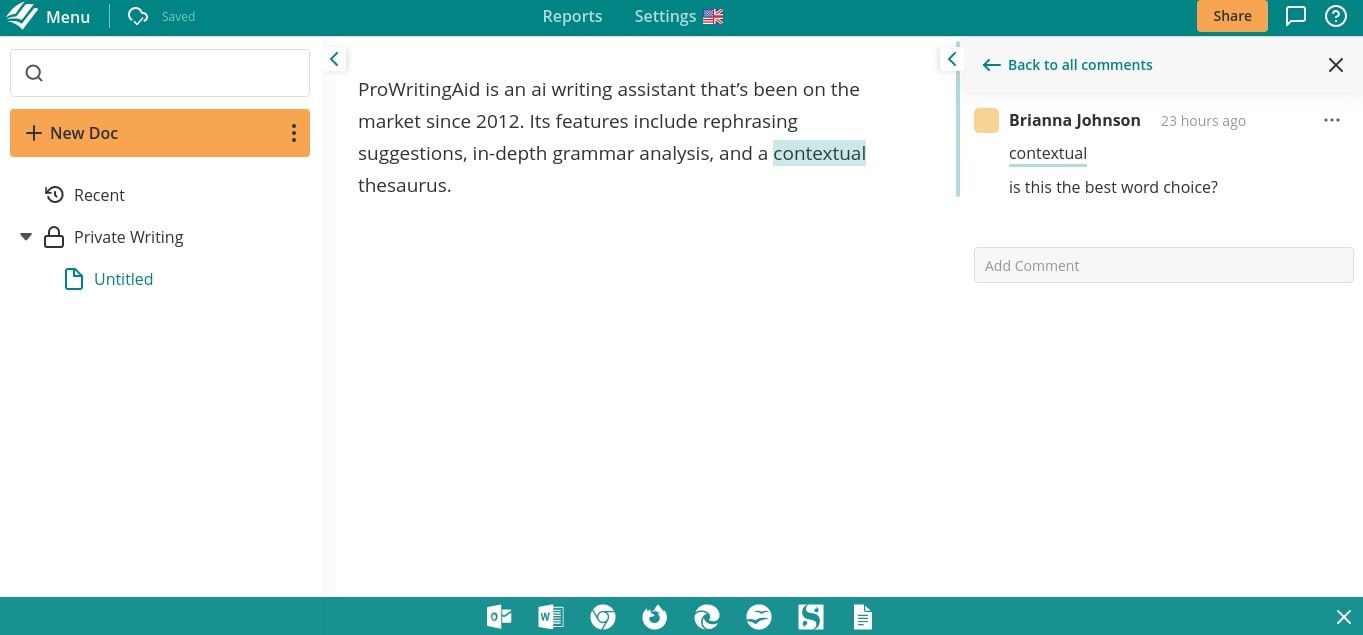The width and height of the screenshot is (1363, 635).
Task: Open the OpenOffice integration icon
Action: pos(759,617)
